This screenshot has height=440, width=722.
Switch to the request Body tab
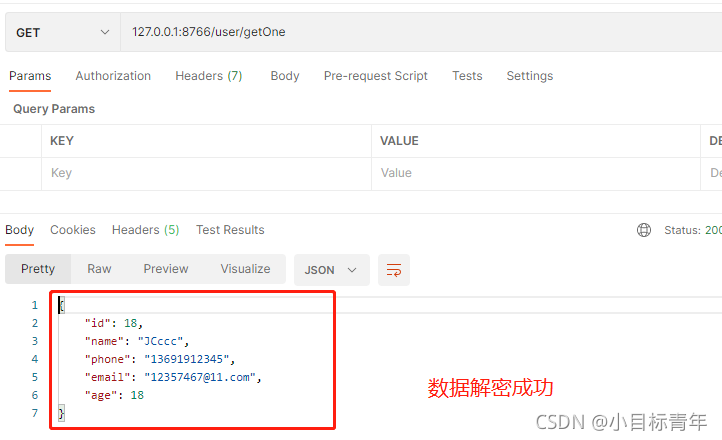[x=285, y=76]
